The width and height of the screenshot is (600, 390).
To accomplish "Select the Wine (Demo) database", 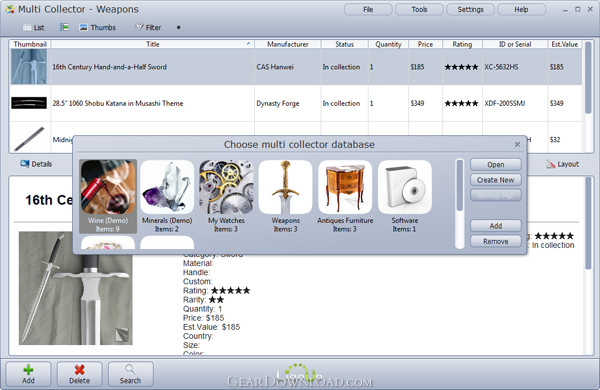I will 108,196.
